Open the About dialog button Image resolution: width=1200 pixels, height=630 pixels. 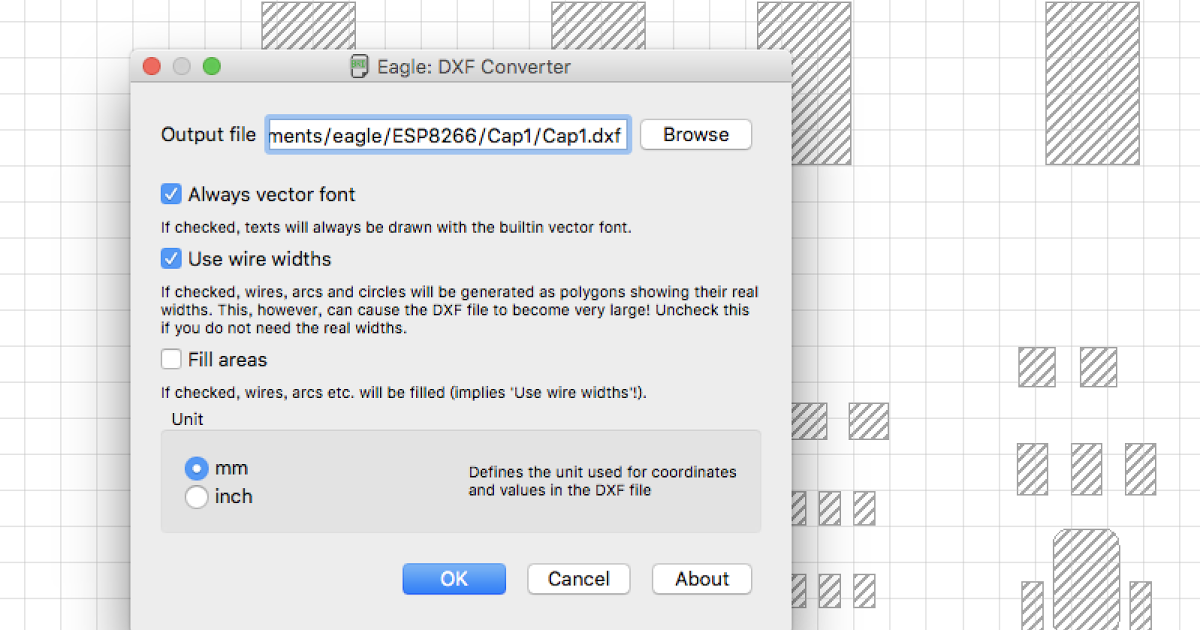(x=702, y=579)
